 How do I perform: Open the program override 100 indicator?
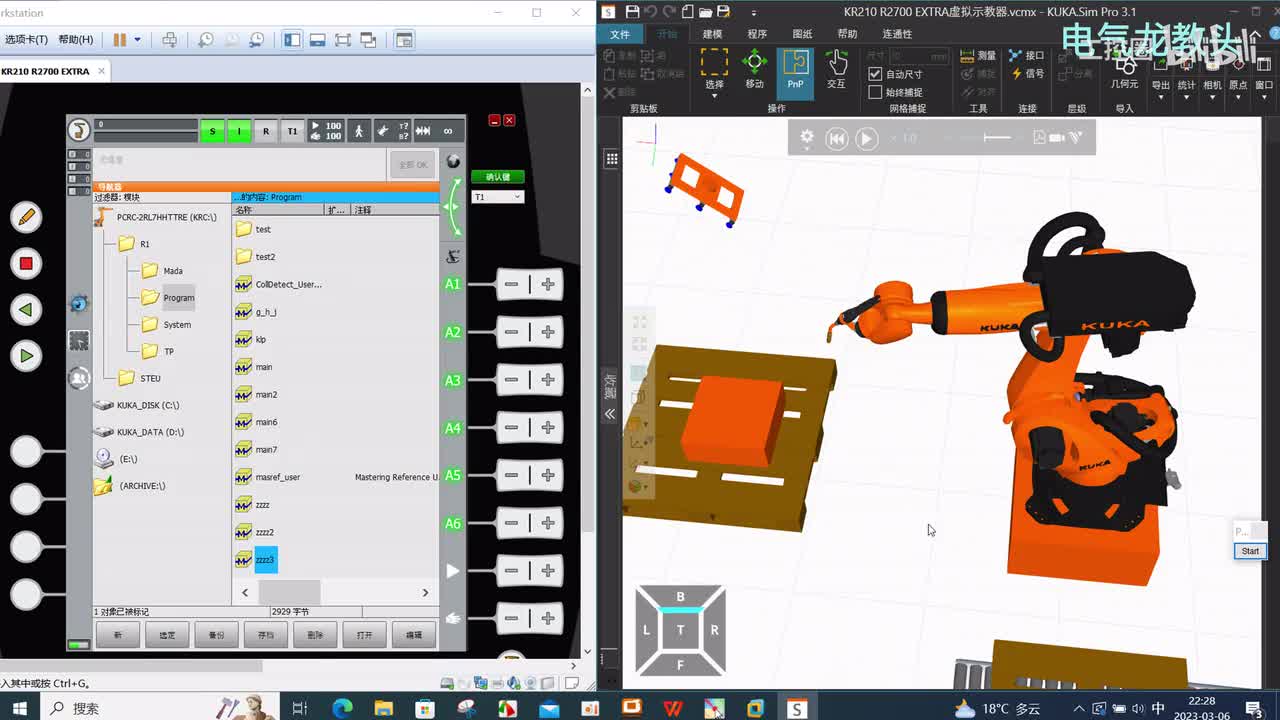coord(326,131)
